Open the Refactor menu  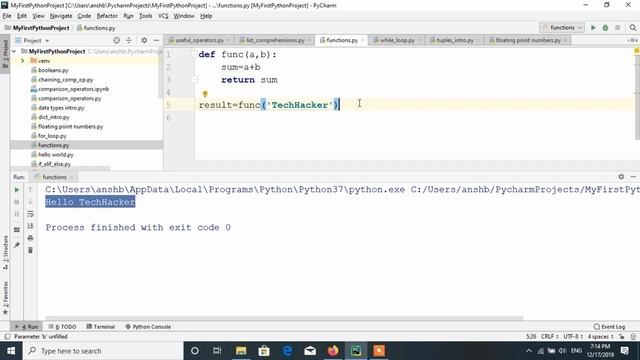click(107, 16)
